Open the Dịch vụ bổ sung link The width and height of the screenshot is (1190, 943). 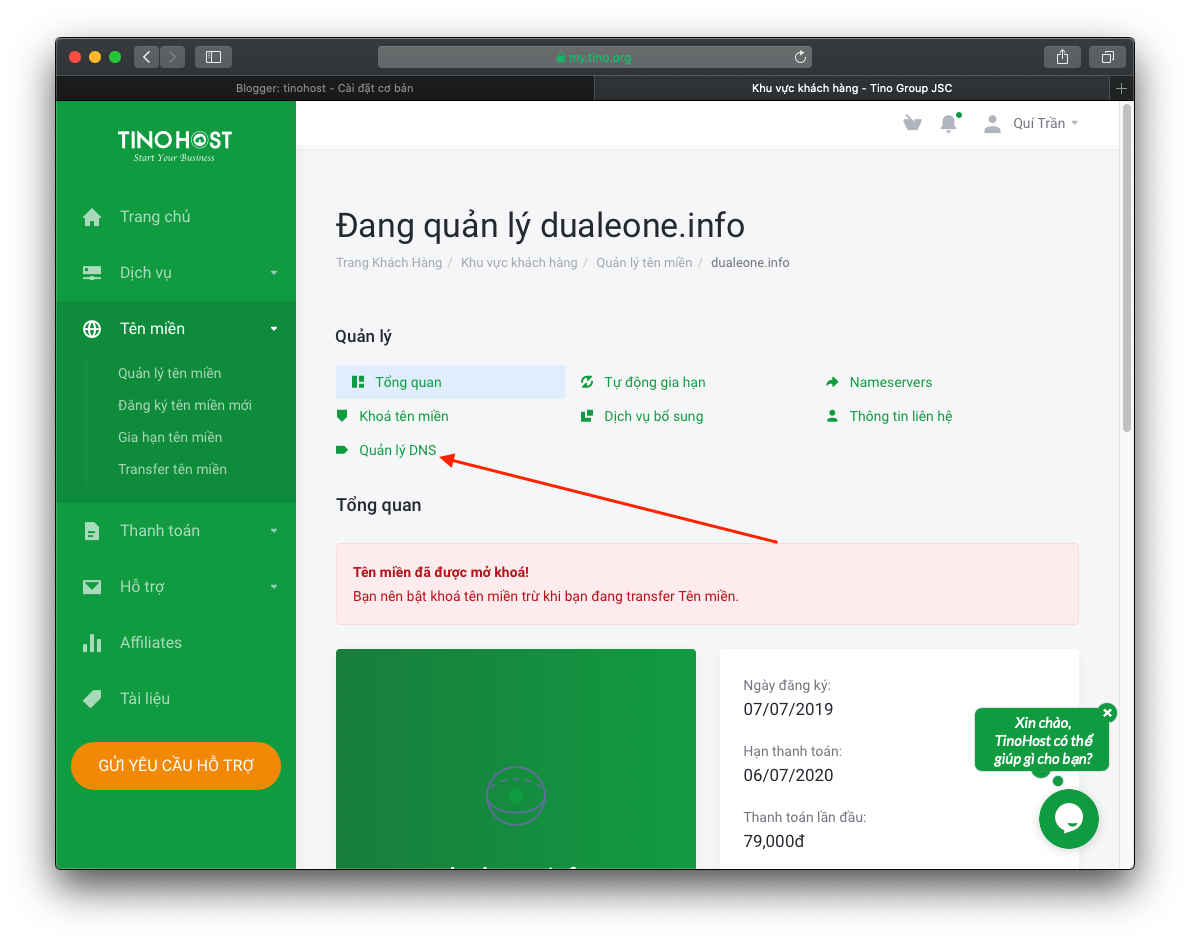653,416
